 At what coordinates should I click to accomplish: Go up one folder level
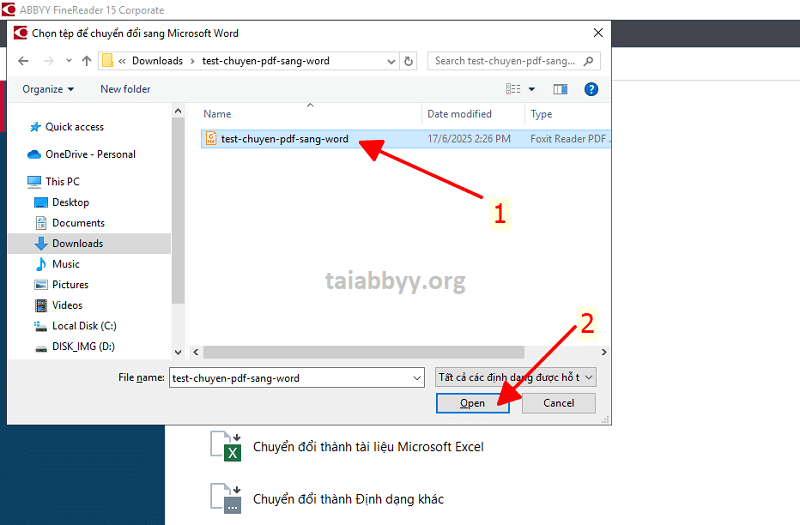pos(87,61)
